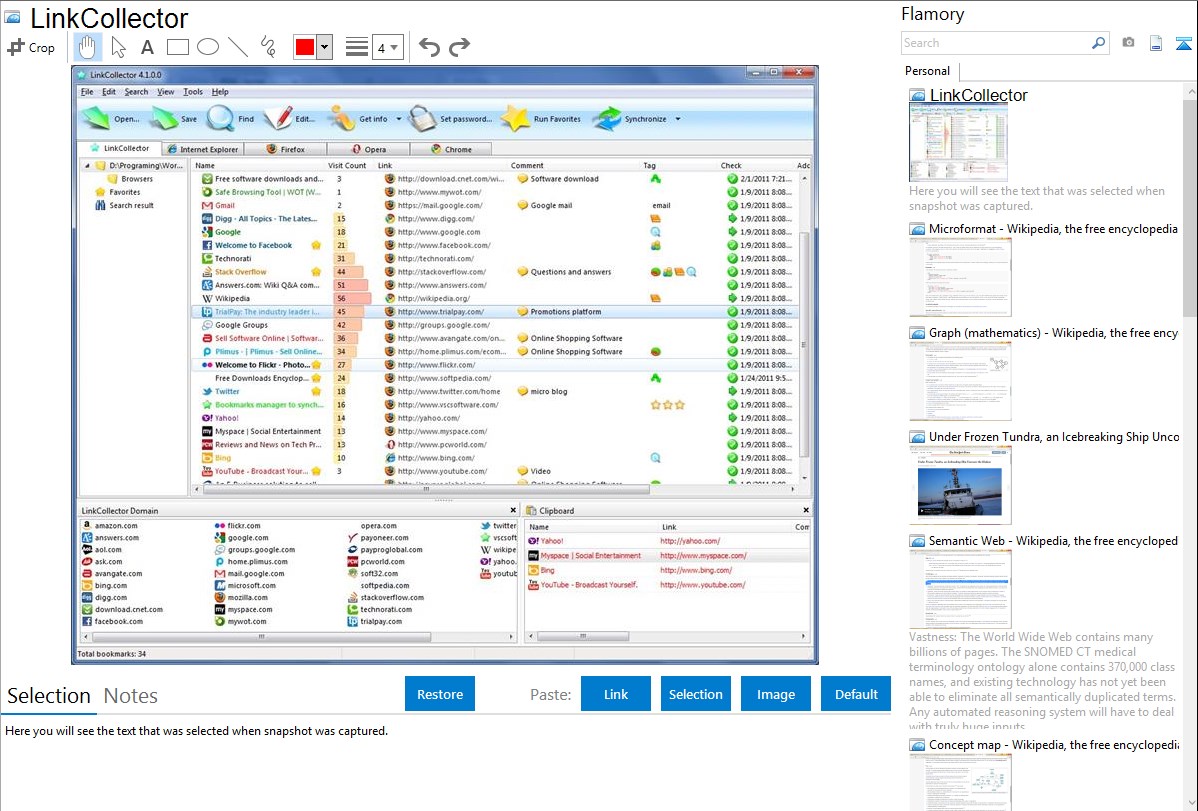Open the line width dropdown showing 4

[x=388, y=48]
